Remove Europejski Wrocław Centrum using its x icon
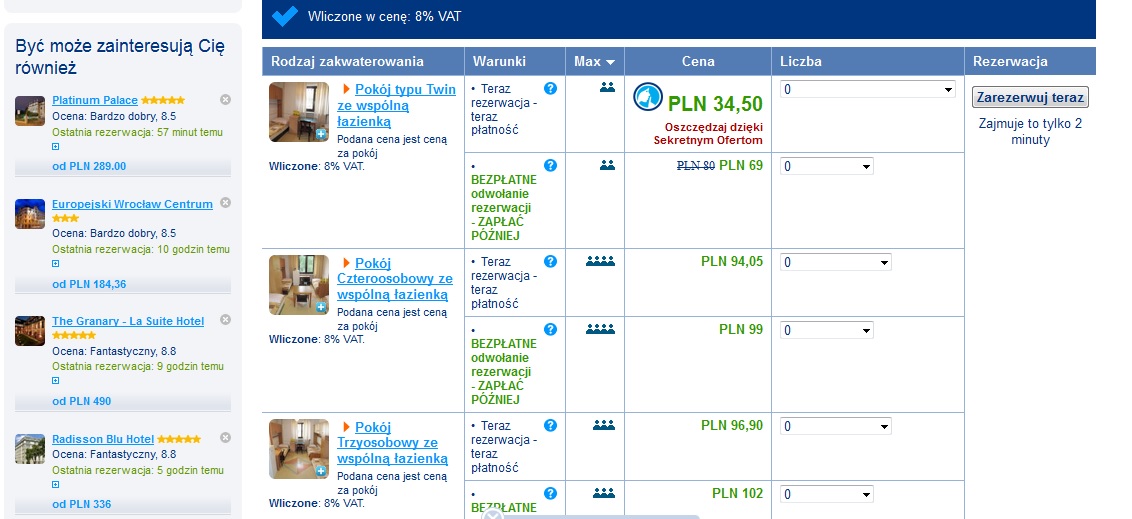1132x519 pixels. coord(225,203)
